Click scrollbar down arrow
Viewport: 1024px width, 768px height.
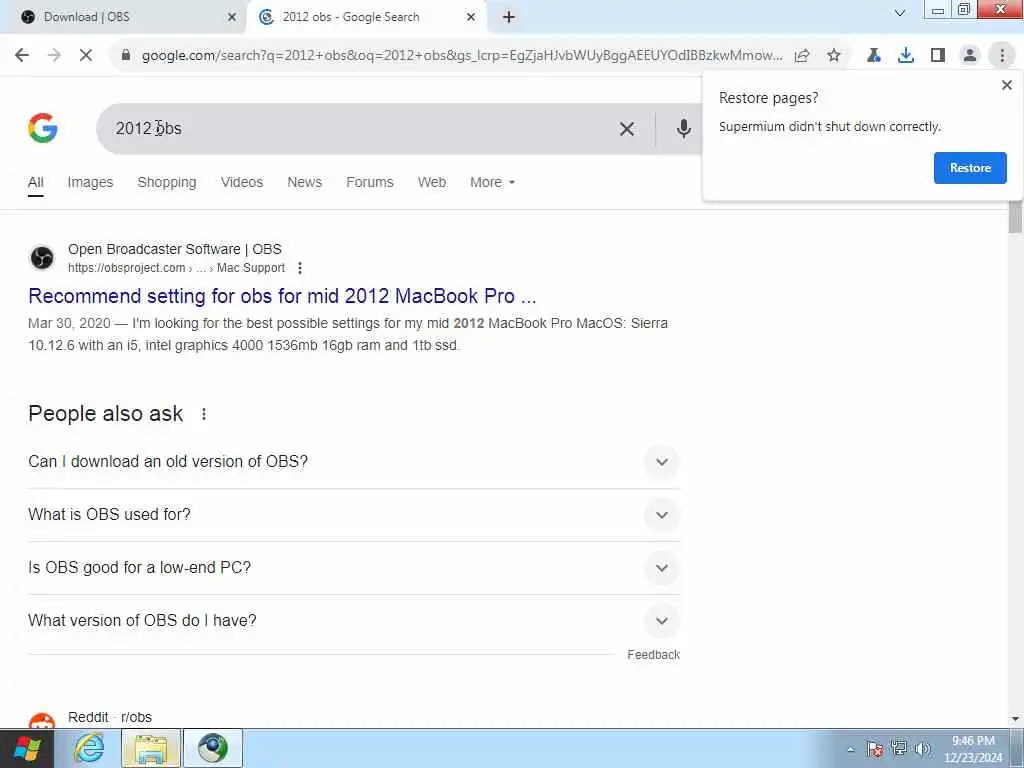click(1016, 719)
